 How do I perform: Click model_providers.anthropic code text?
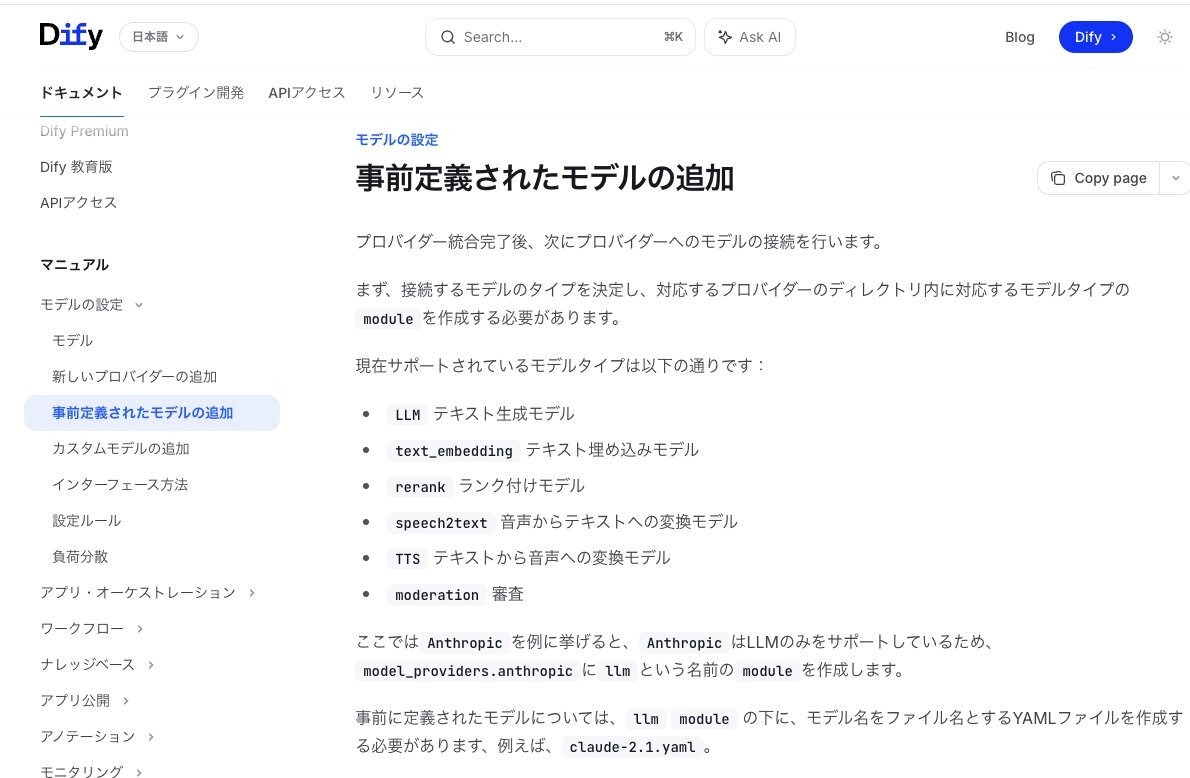coord(468,671)
